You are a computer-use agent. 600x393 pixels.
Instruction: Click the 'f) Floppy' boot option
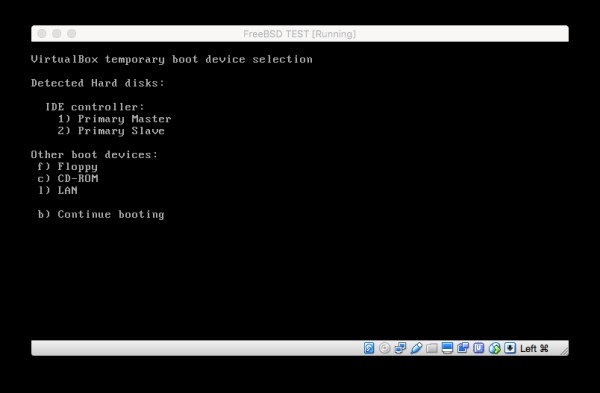click(x=68, y=167)
